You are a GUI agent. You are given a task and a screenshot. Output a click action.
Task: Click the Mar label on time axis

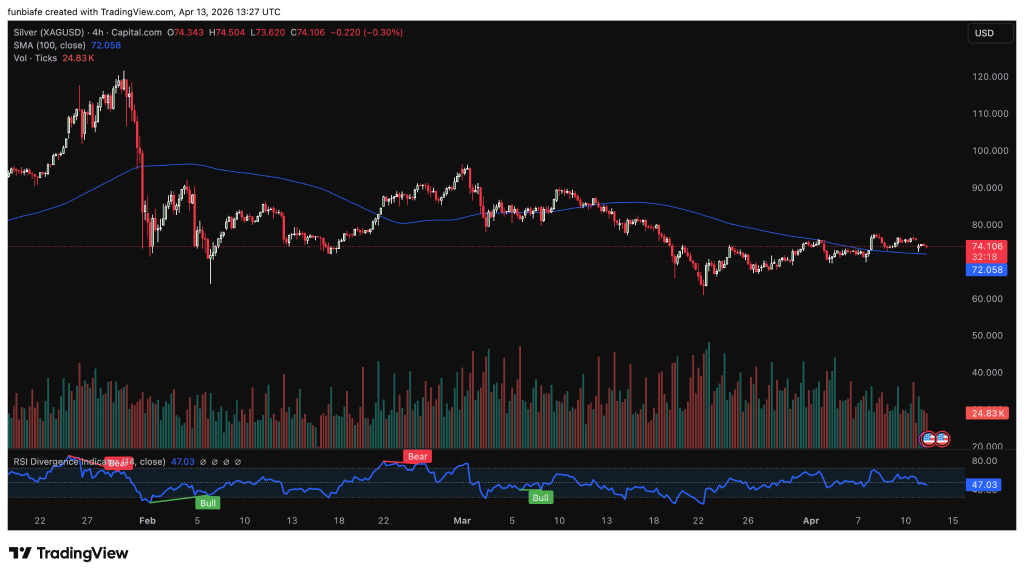(462, 520)
